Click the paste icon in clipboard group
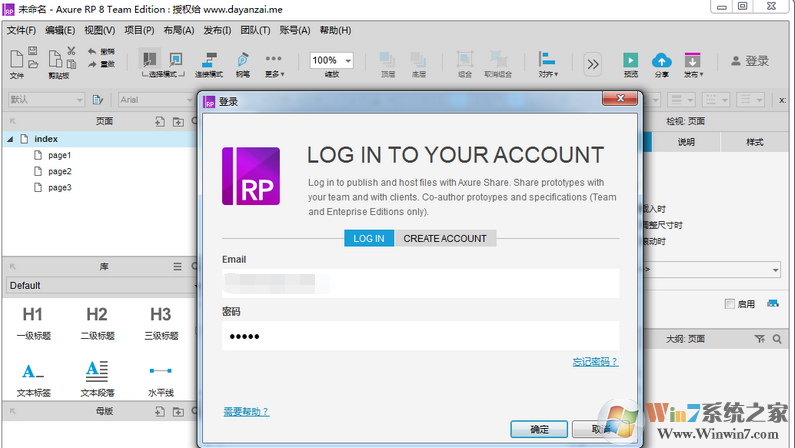 point(55,58)
